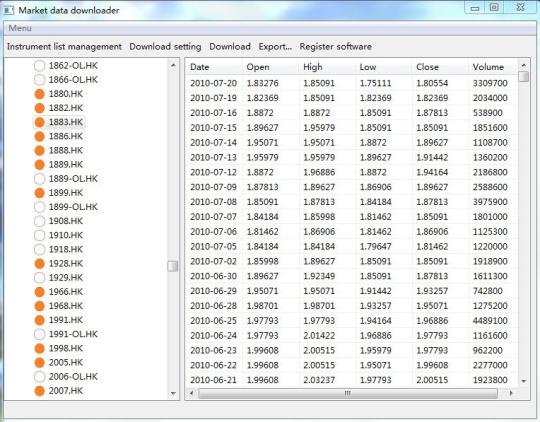Screen dimensions: 540x422
Task: Select the 2010-07-15 date cell
Action: coord(214,127)
